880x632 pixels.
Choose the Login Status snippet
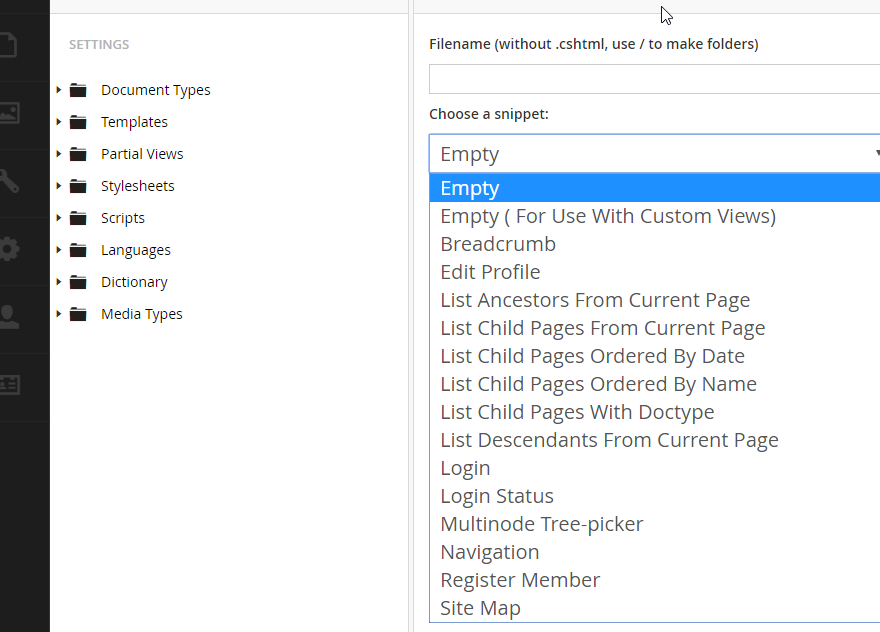pyautogui.click(x=497, y=496)
